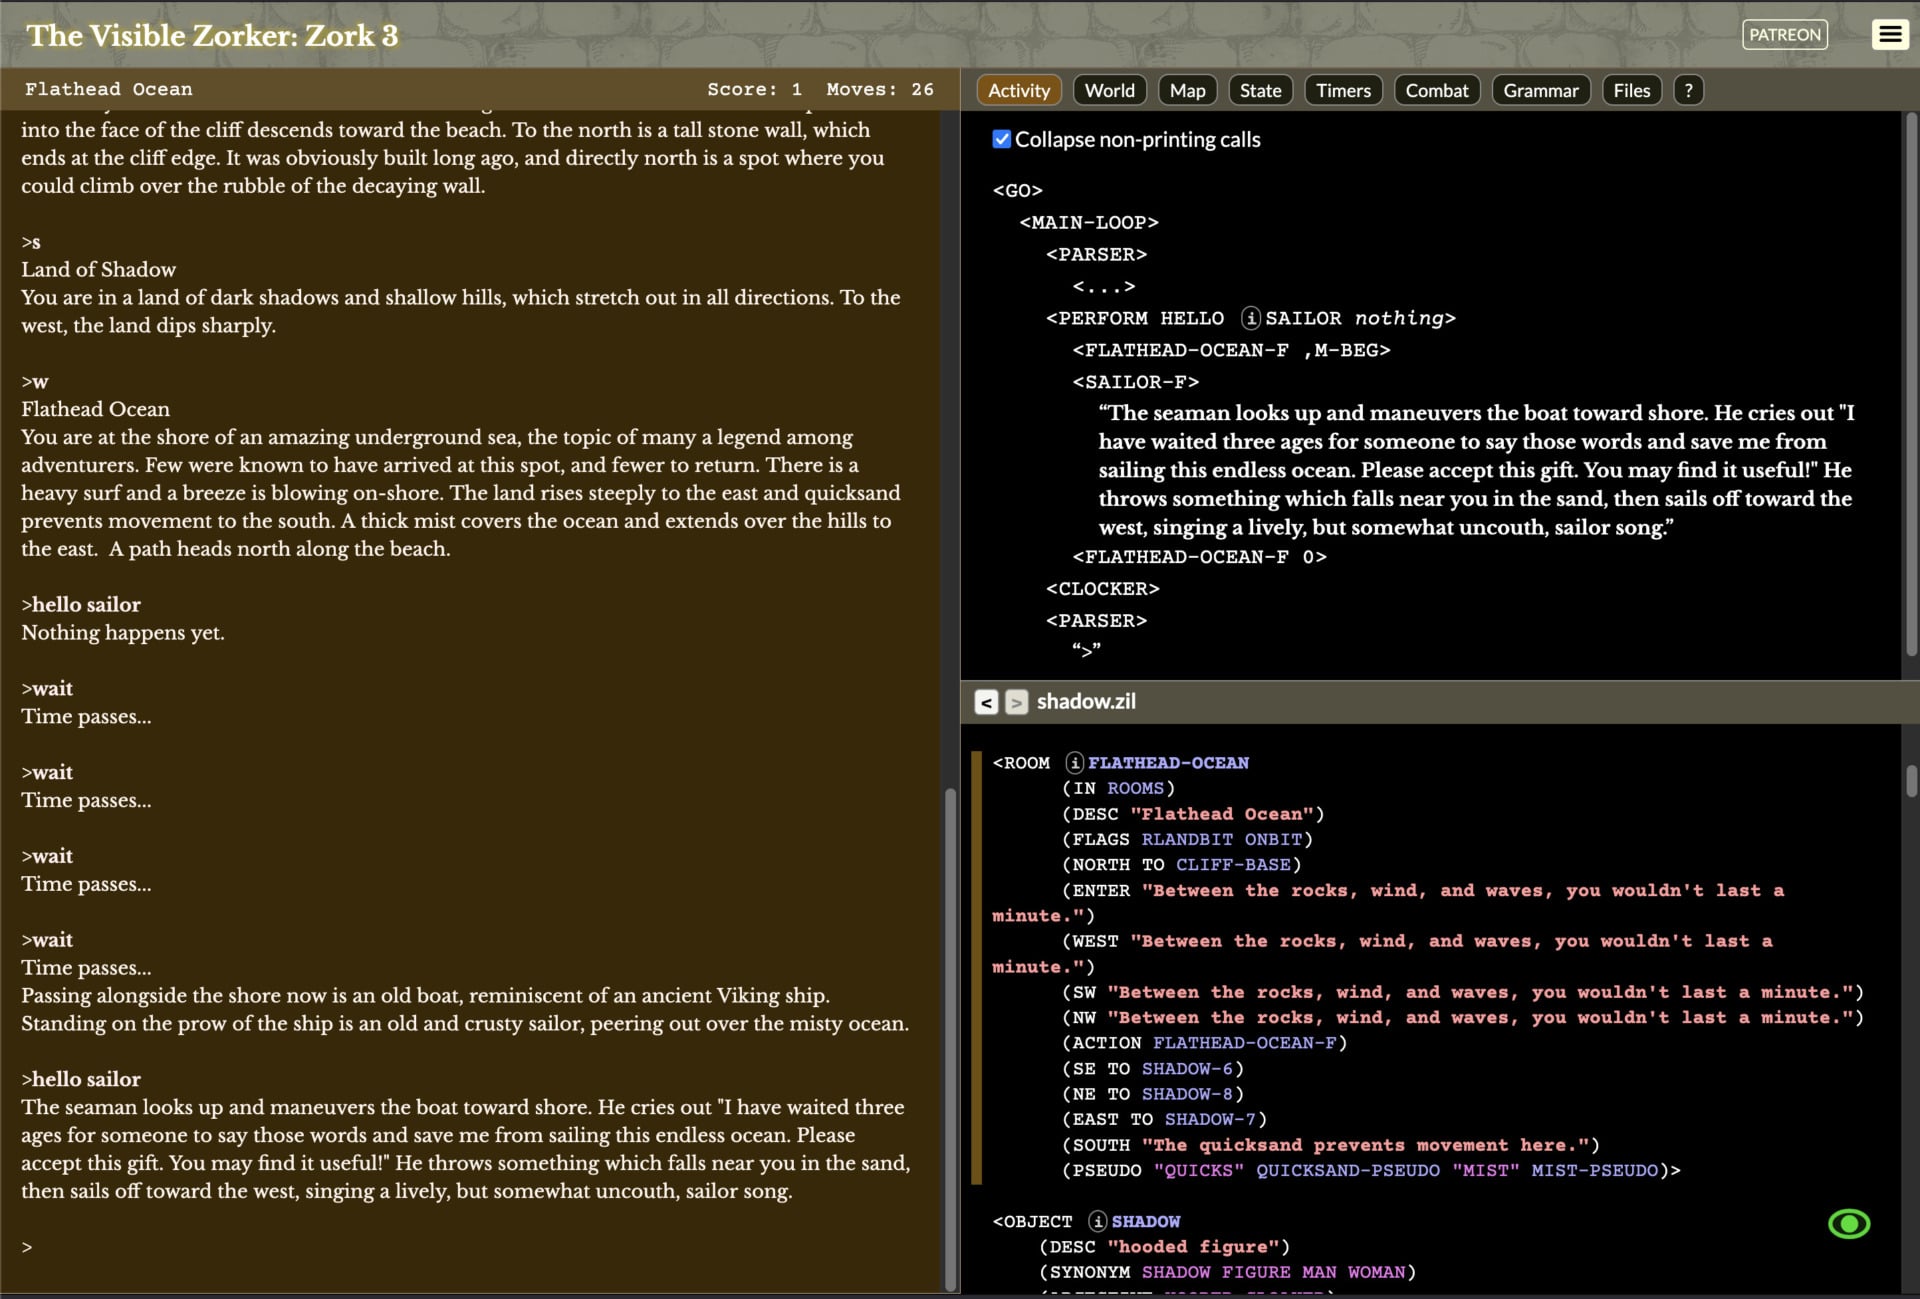Click the FLATHEAD-OCEAN room name in source
This screenshot has height=1299, width=1920.
pos(1168,763)
